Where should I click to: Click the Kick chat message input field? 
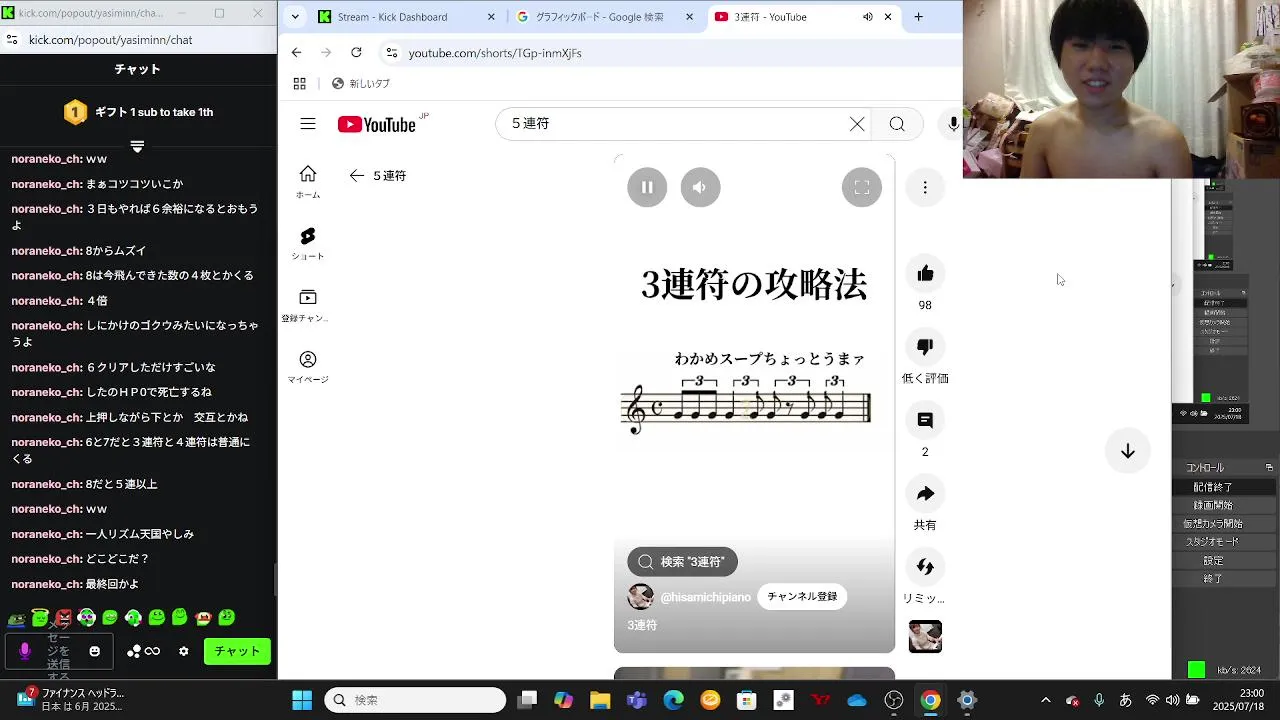point(60,651)
